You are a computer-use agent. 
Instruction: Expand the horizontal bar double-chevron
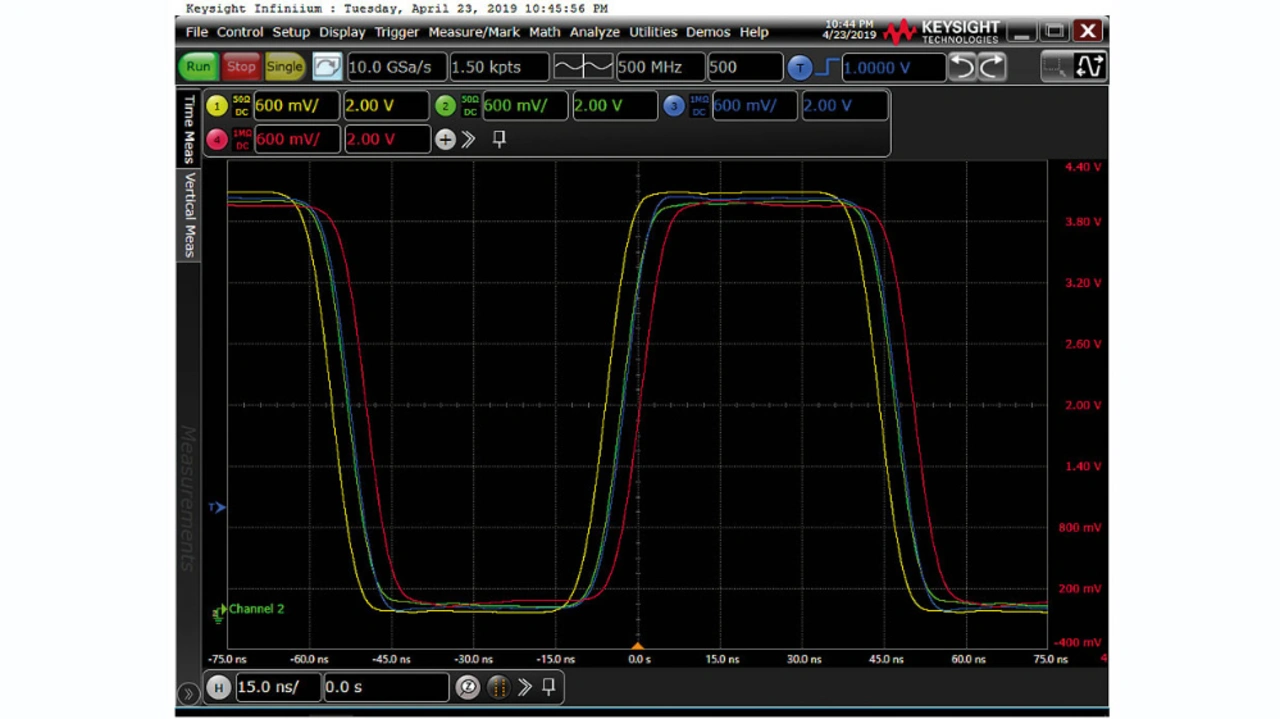pyautogui.click(x=524, y=687)
